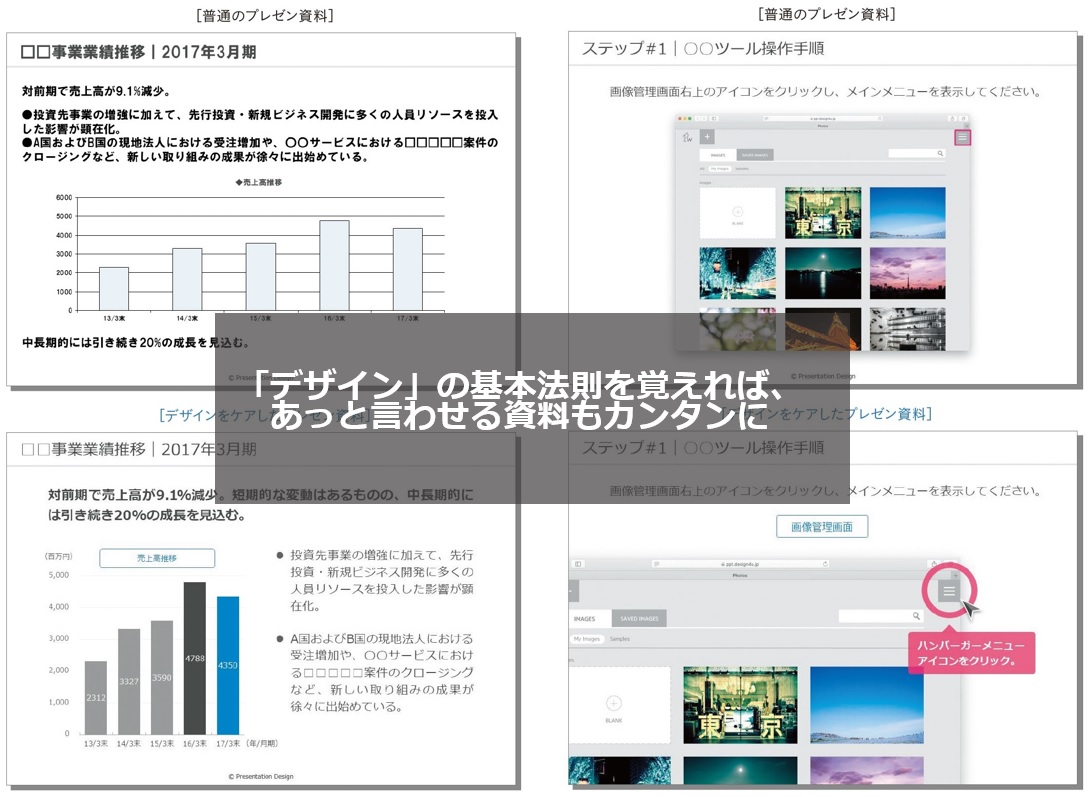The height and width of the screenshot is (797, 1091).
Task: Open the blue sky photo in the bottom-right slide
Action: [x=867, y=704]
